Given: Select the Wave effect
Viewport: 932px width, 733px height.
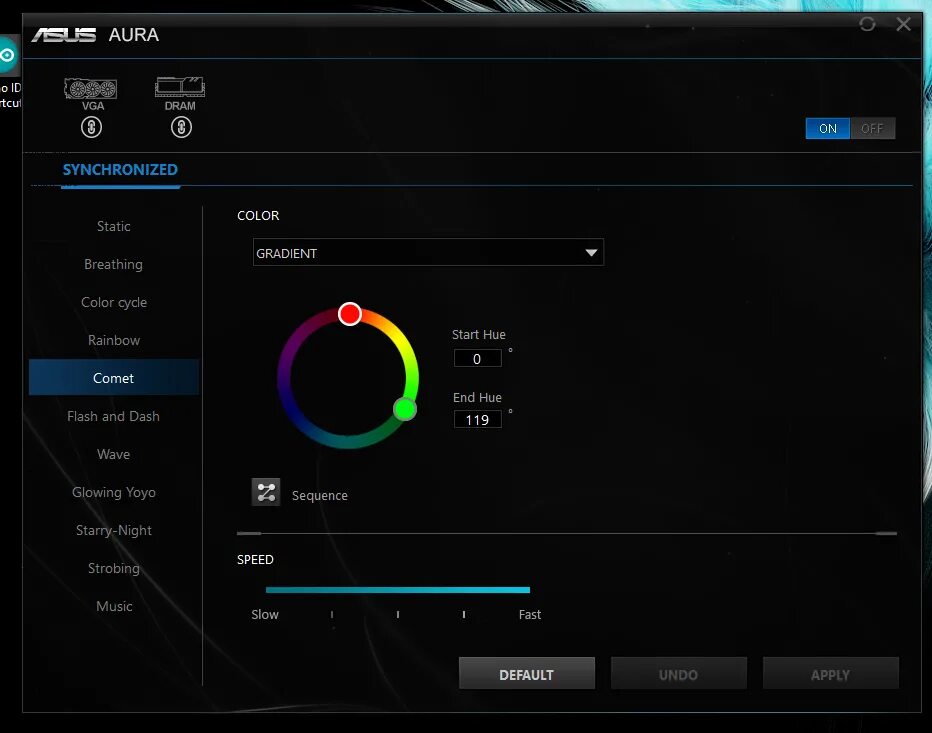Looking at the screenshot, I should (114, 455).
